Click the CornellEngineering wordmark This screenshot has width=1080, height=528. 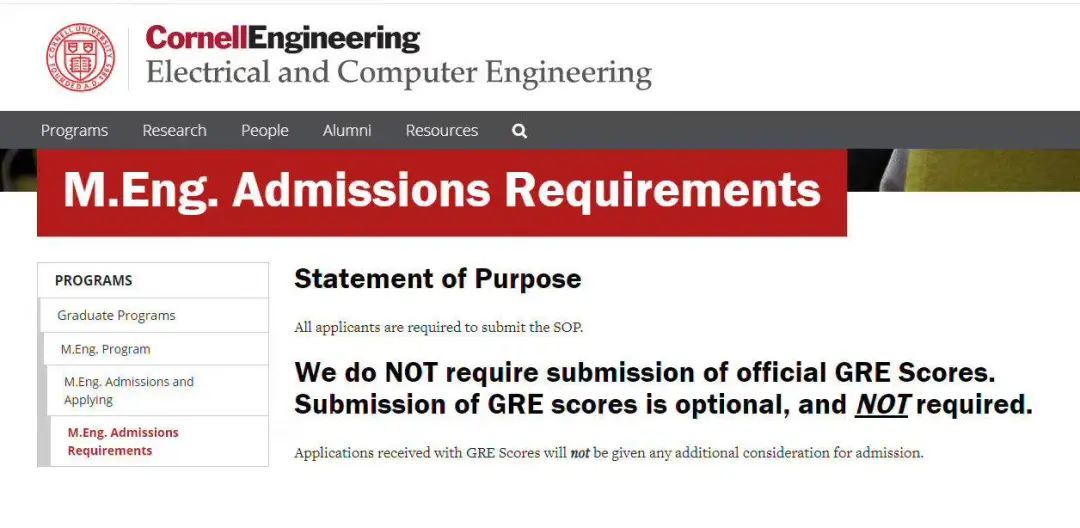283,39
